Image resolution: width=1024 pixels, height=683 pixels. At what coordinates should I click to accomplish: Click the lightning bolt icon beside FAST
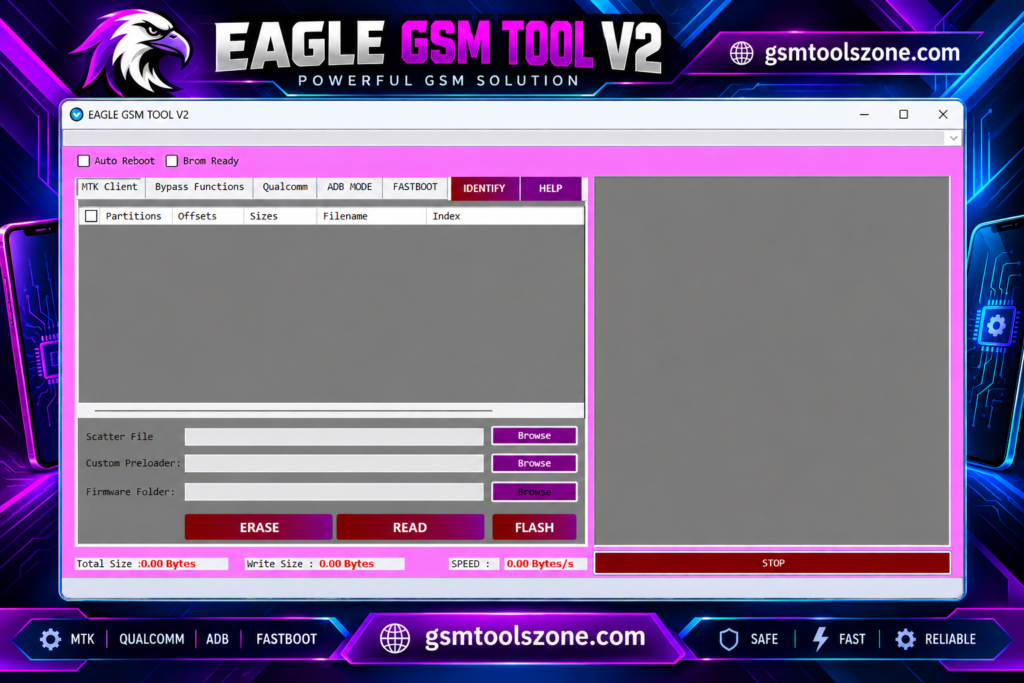820,639
